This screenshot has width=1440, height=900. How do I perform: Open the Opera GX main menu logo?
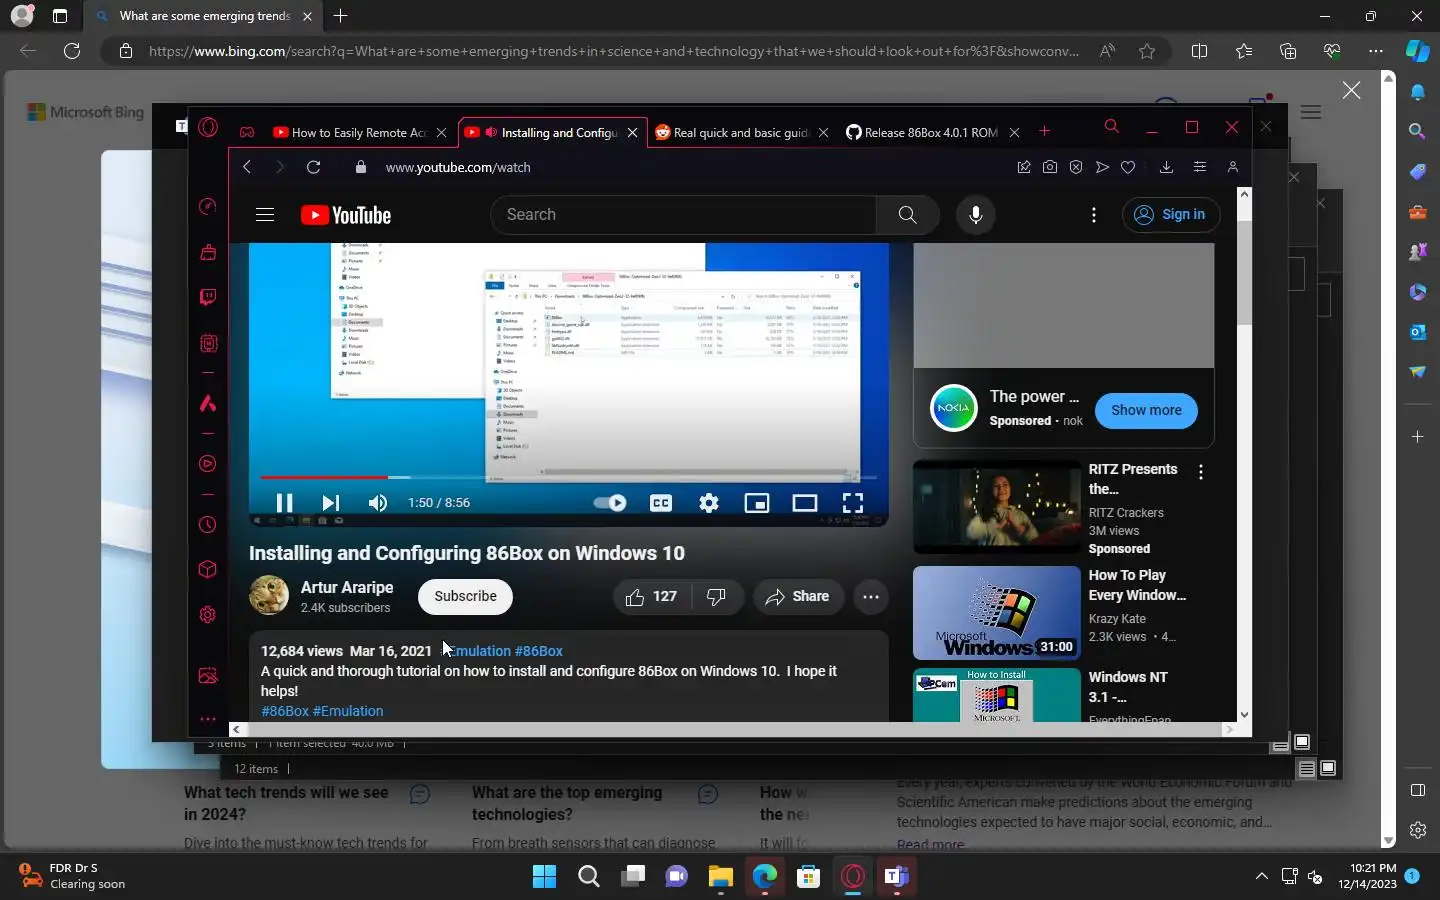pyautogui.click(x=208, y=128)
